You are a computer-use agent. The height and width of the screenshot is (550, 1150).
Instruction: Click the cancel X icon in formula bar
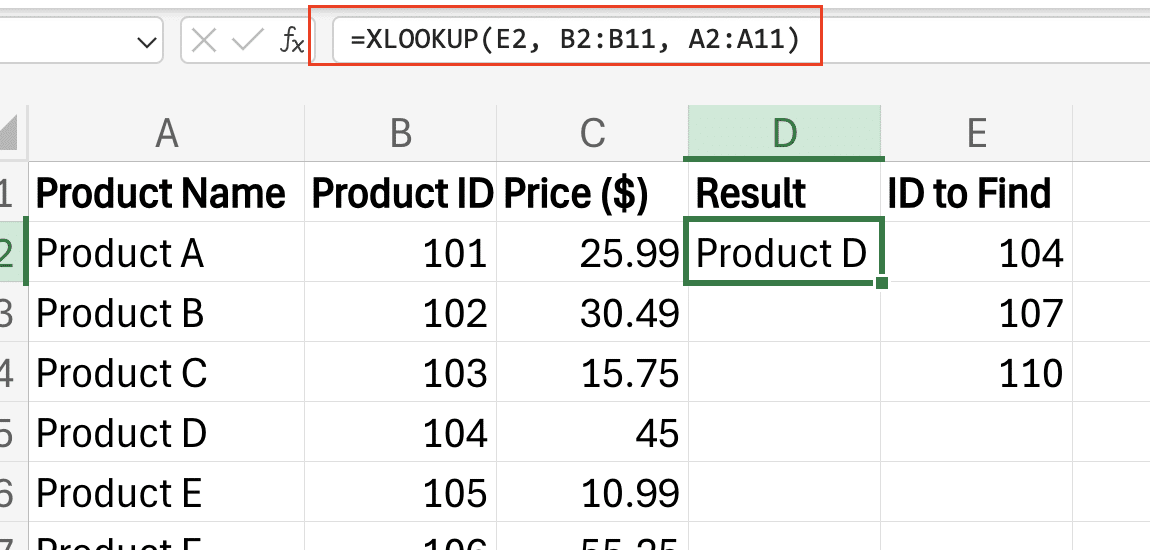tap(203, 42)
